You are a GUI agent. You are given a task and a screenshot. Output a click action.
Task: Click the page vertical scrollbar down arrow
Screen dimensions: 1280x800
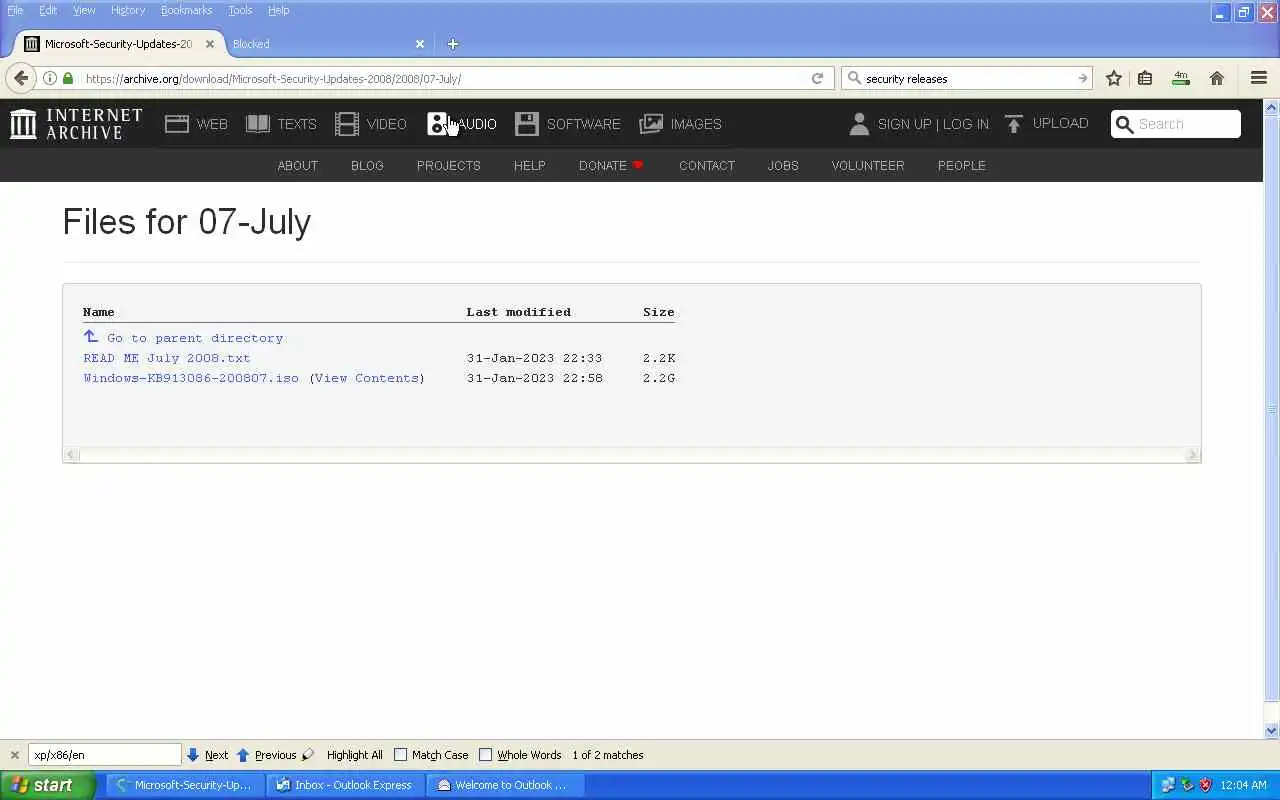[x=1272, y=731]
